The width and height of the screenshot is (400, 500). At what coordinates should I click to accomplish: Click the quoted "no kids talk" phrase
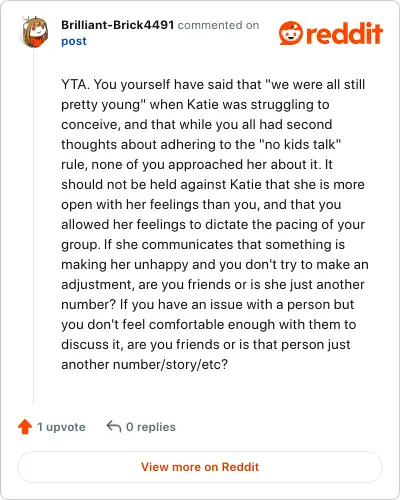[x=300, y=144]
